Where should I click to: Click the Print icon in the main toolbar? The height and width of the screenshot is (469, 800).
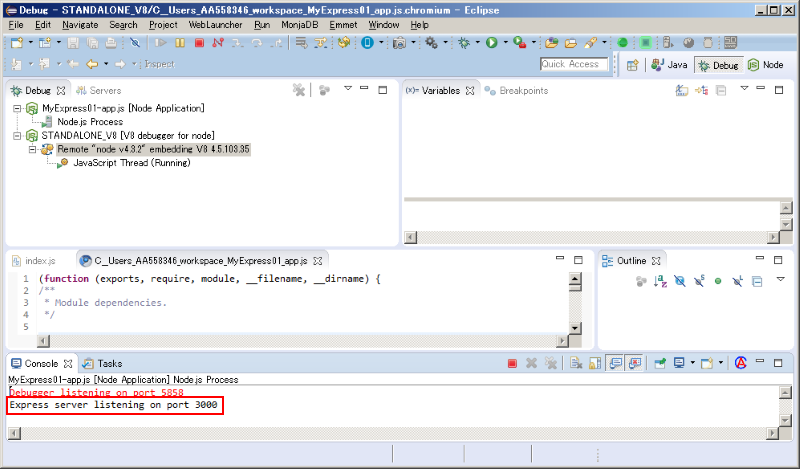111,43
